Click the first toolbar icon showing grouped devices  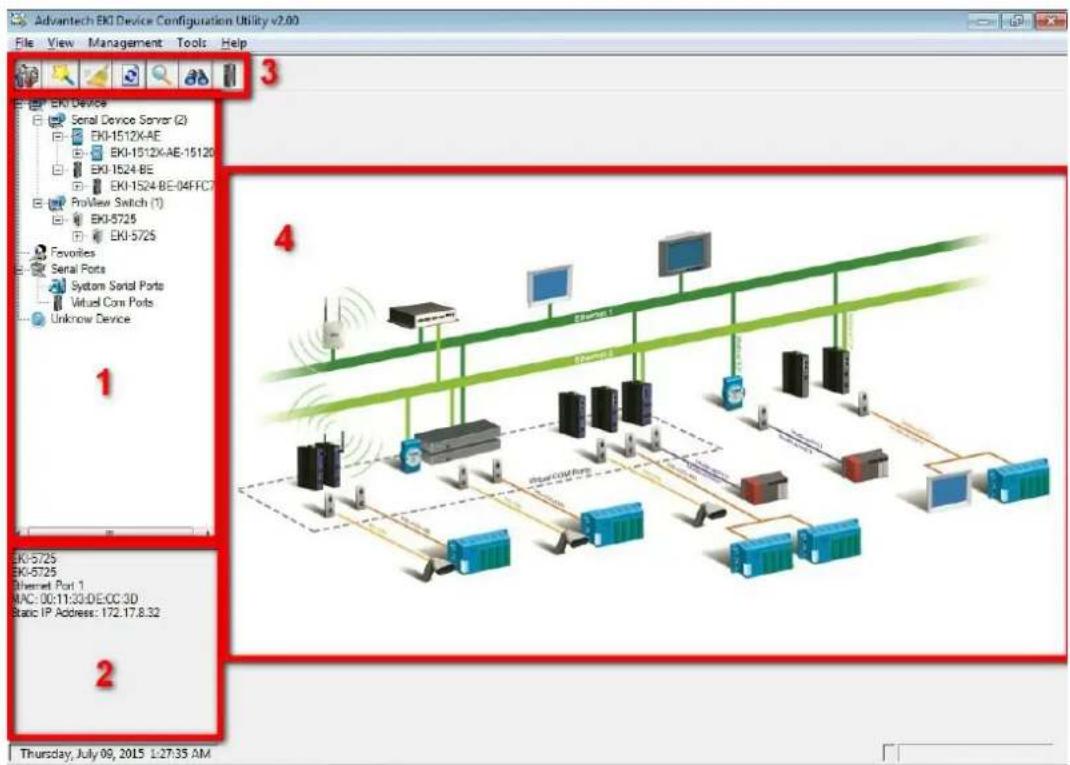28,75
